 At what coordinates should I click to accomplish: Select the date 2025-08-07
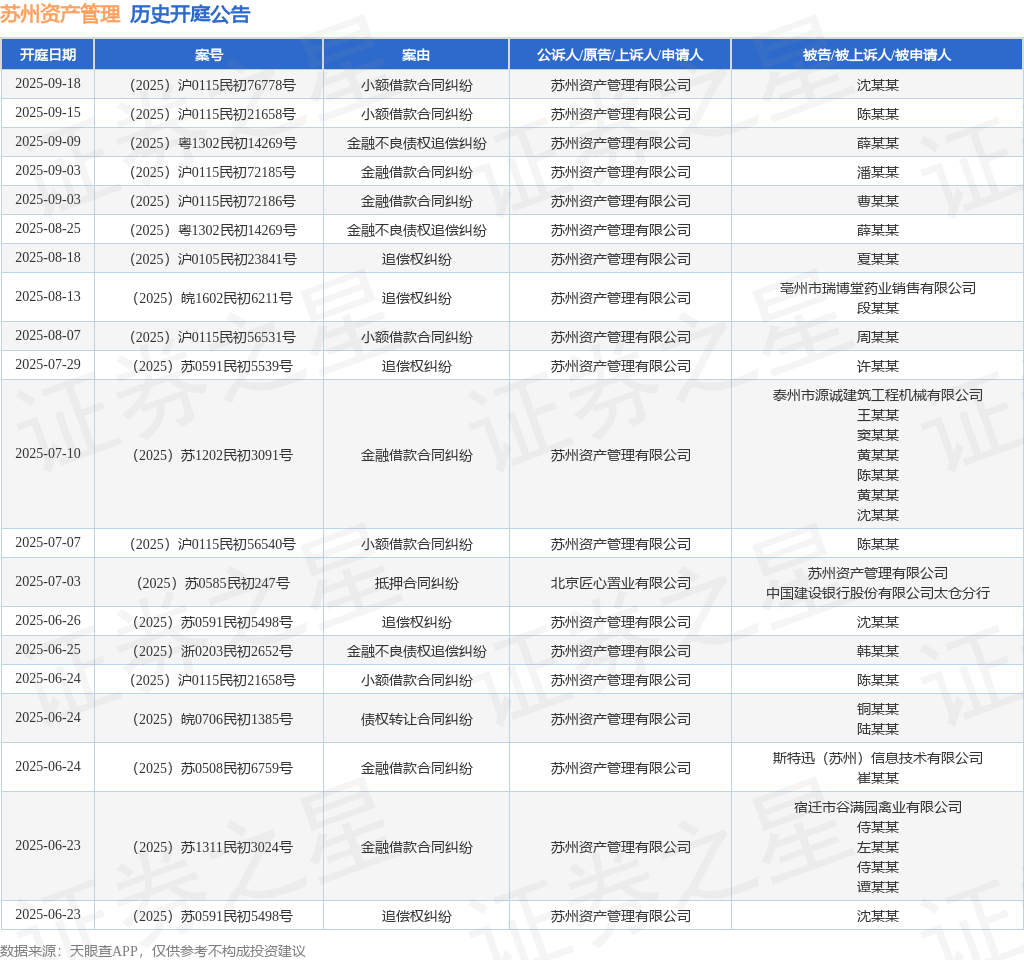point(48,336)
